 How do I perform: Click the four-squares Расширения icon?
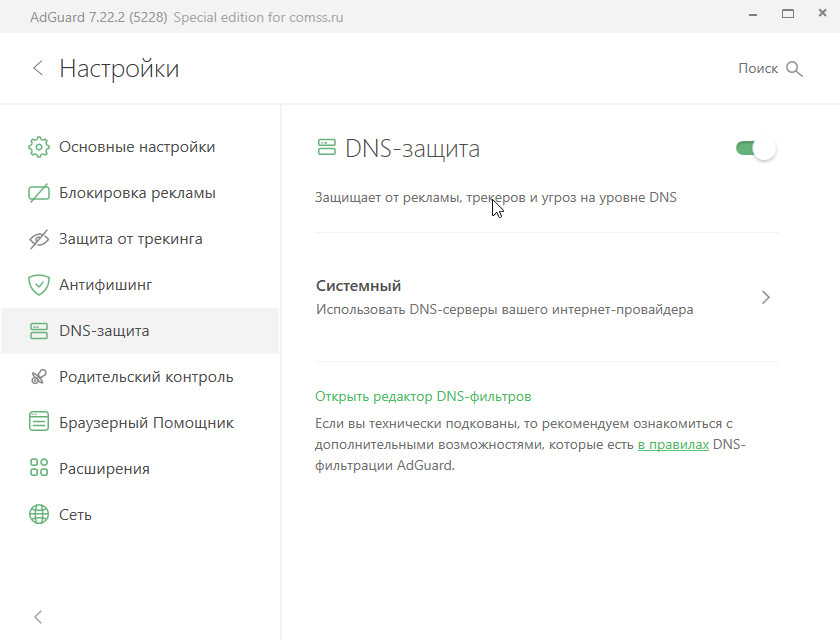tap(39, 469)
